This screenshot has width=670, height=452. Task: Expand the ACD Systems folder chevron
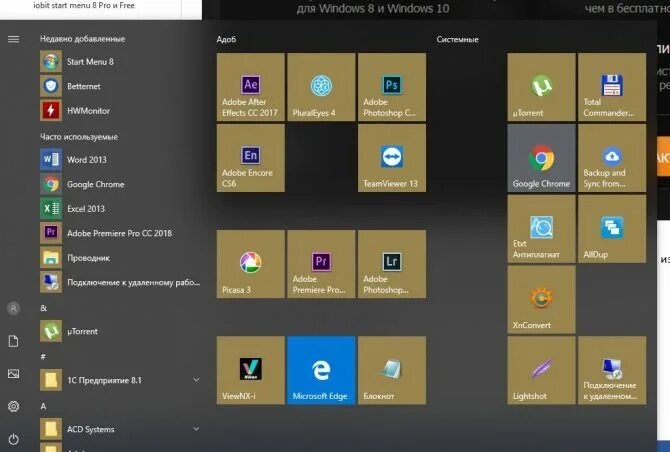tap(196, 429)
